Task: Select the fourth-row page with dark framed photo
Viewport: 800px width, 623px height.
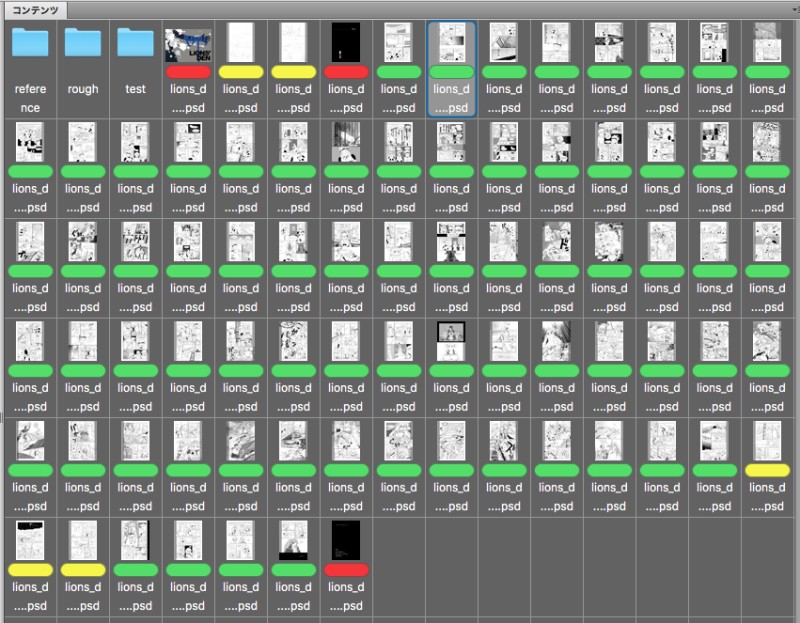Action: tap(452, 341)
